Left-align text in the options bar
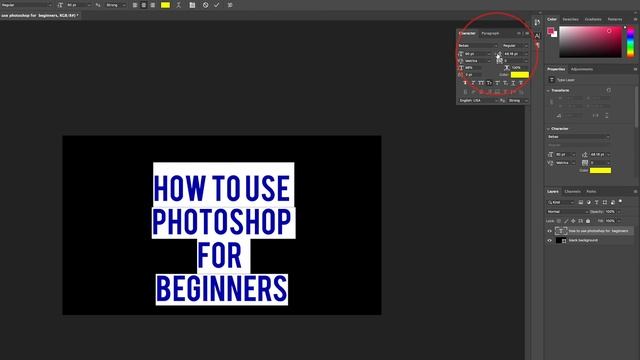Viewport: 640px width, 360px height. tap(135, 5)
